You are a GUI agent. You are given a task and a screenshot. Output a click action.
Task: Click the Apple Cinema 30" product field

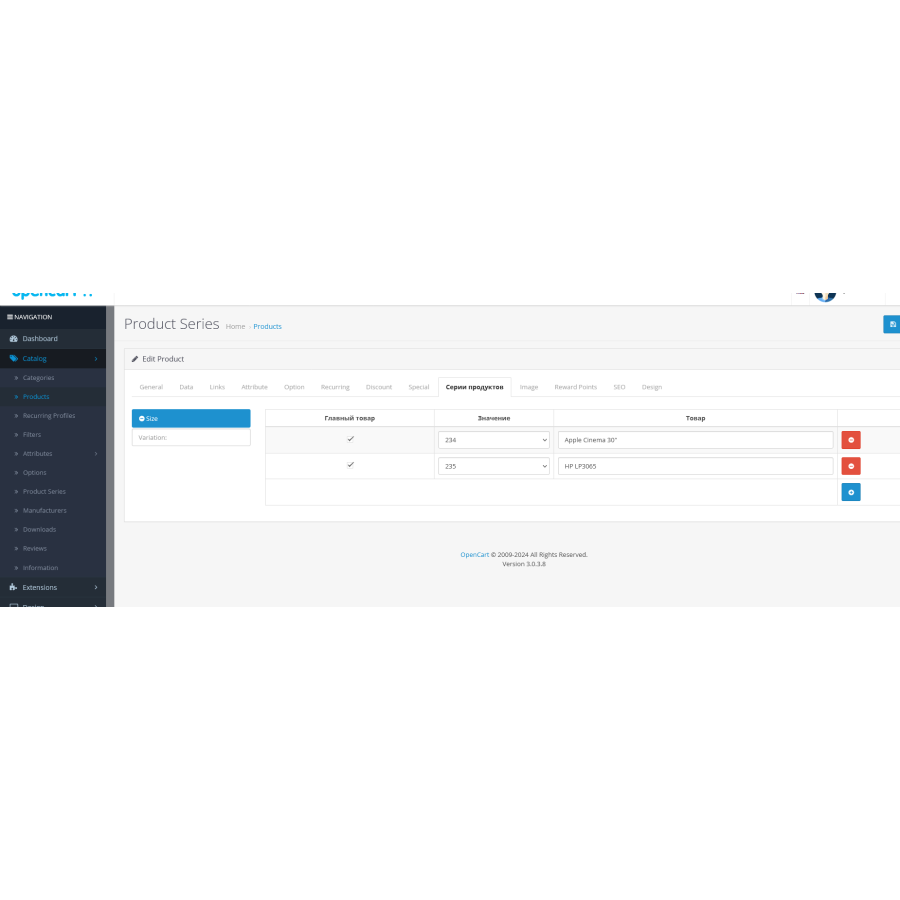point(695,440)
